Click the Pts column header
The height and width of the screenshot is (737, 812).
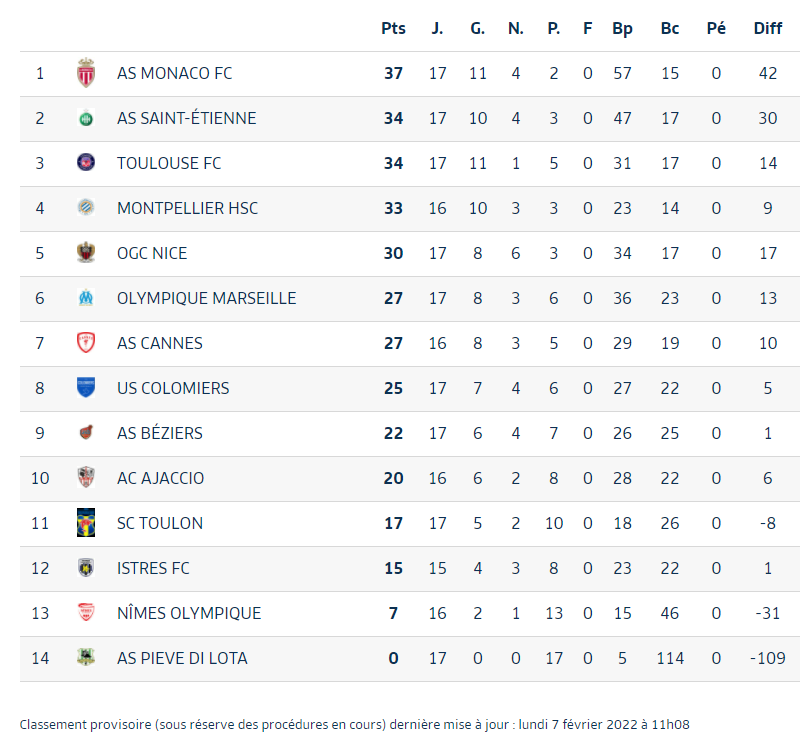pos(394,28)
